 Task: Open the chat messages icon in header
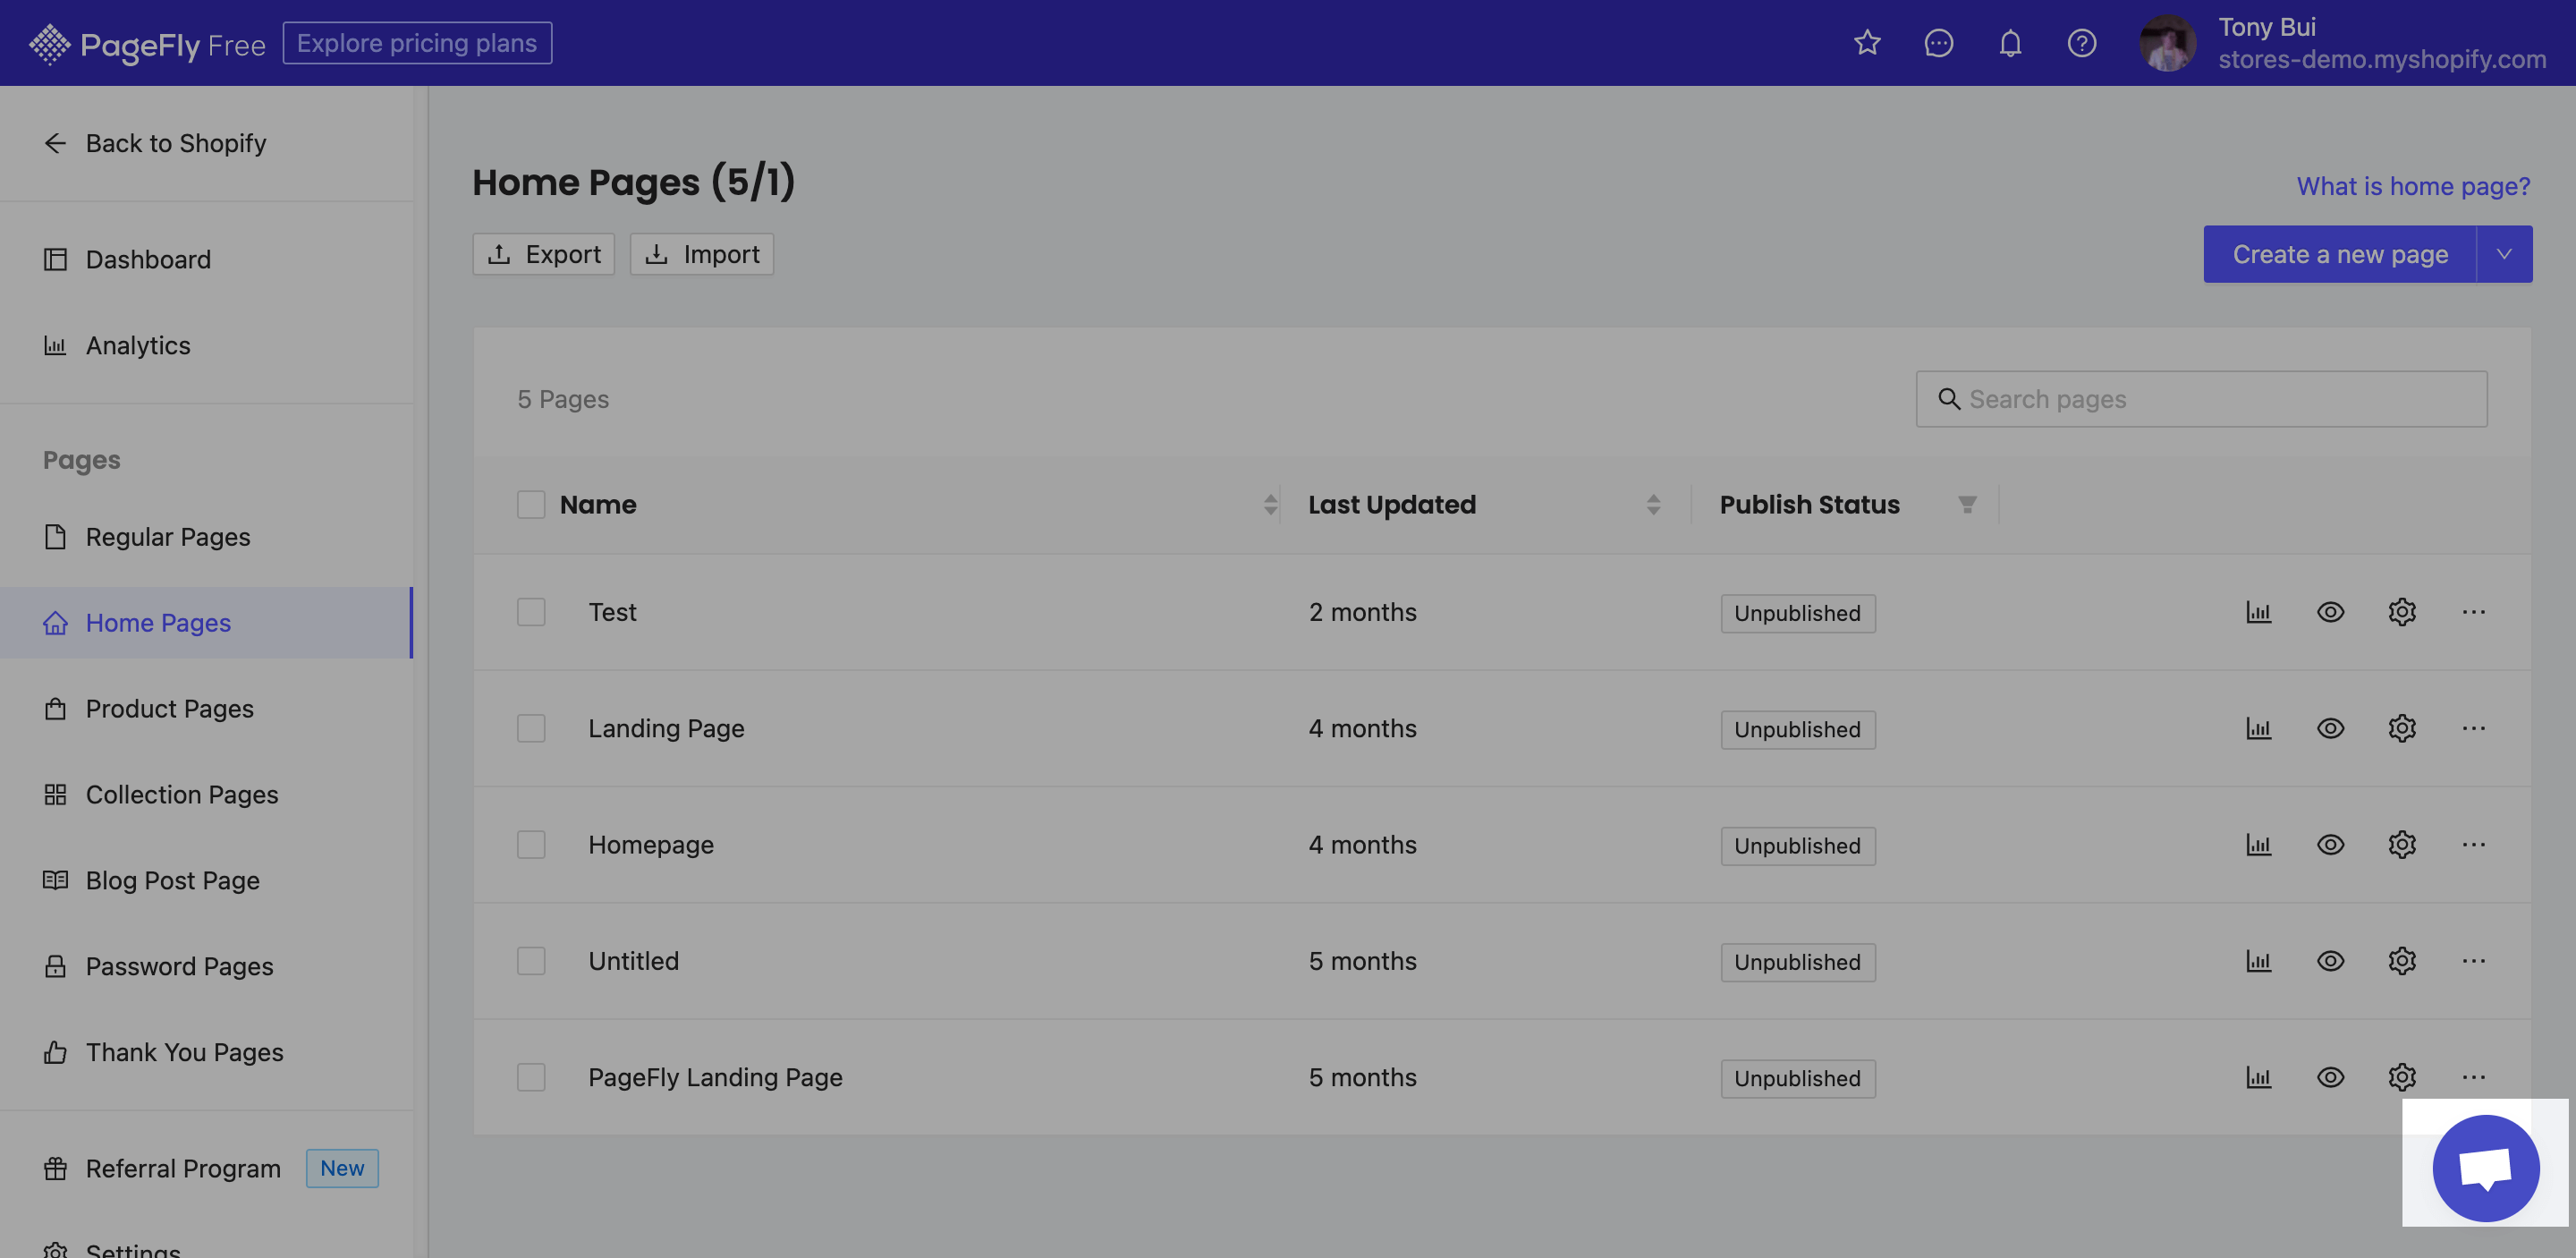1938,43
